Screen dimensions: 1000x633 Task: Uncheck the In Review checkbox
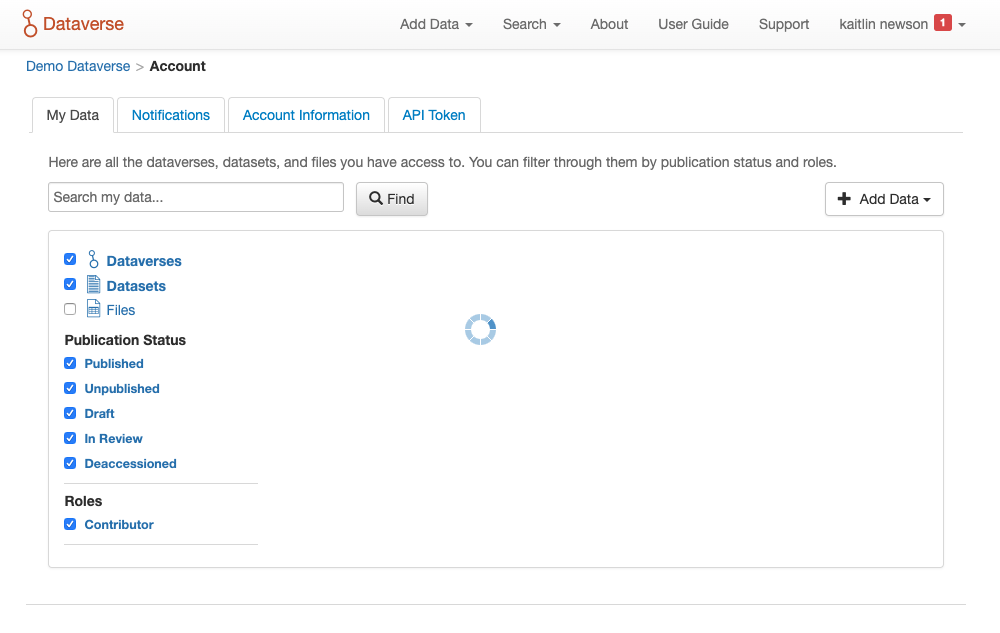[x=70, y=438]
